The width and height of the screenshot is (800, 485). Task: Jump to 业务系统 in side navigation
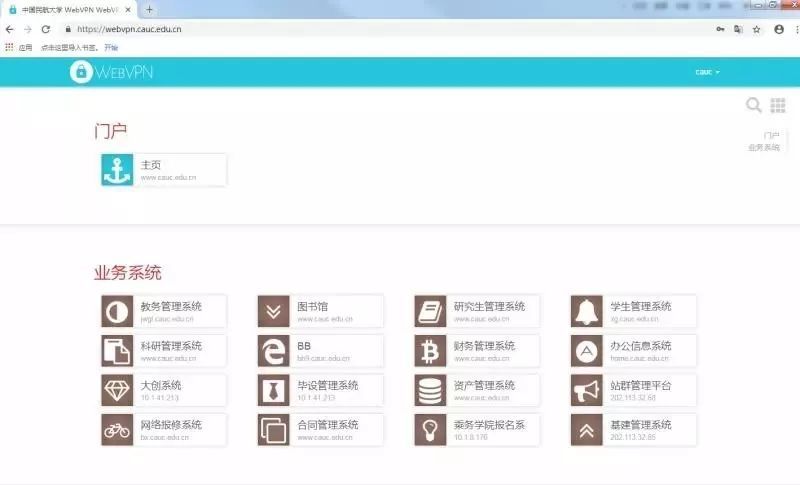(764, 147)
